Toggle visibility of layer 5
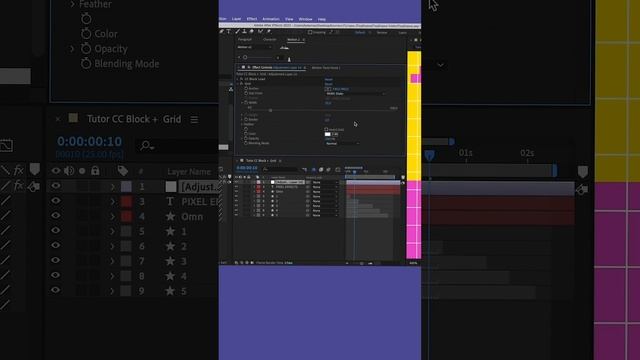The height and width of the screenshot is (360, 640). 56,230
